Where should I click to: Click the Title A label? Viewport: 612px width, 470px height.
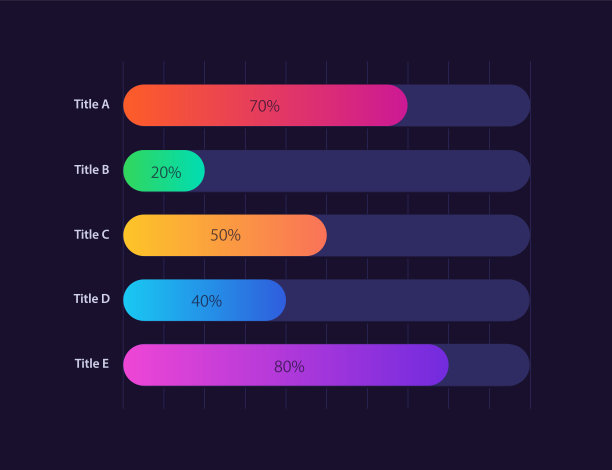pos(92,104)
